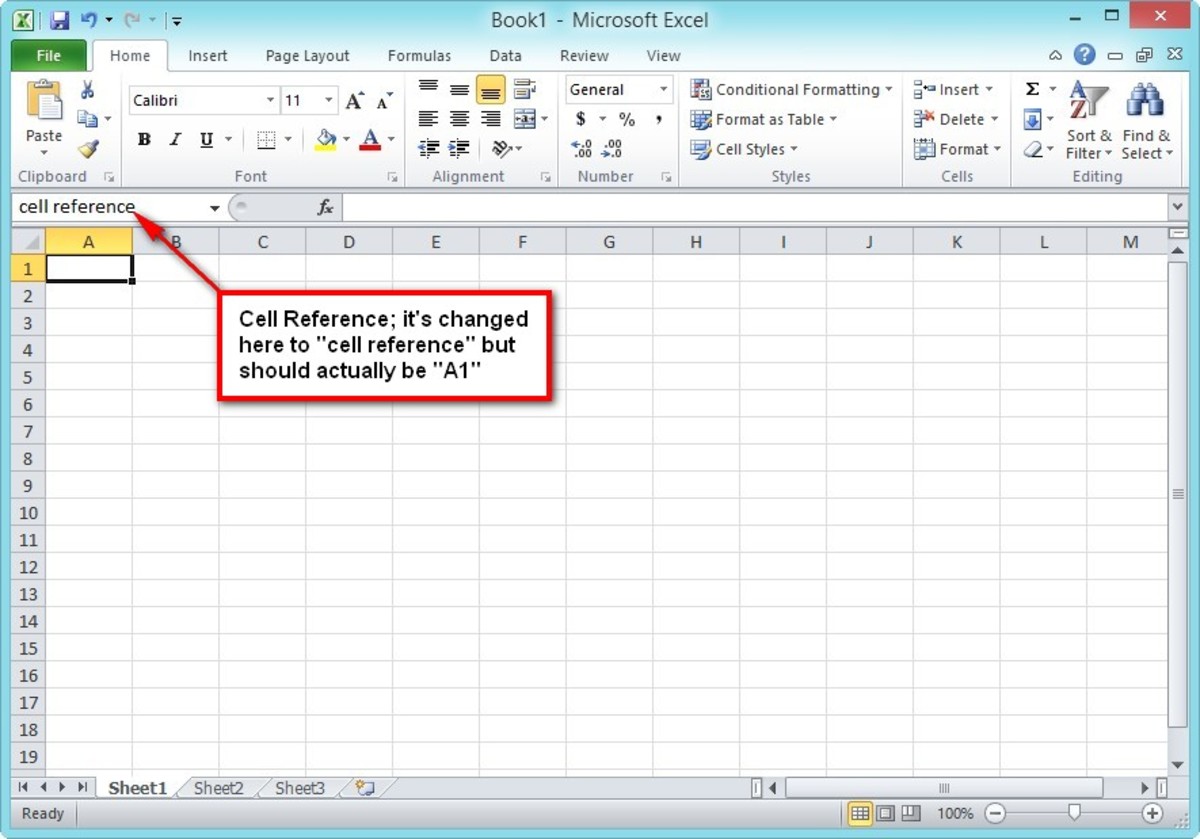The image size is (1200, 839).
Task: Click the Format Painter brush icon
Action: click(x=88, y=149)
